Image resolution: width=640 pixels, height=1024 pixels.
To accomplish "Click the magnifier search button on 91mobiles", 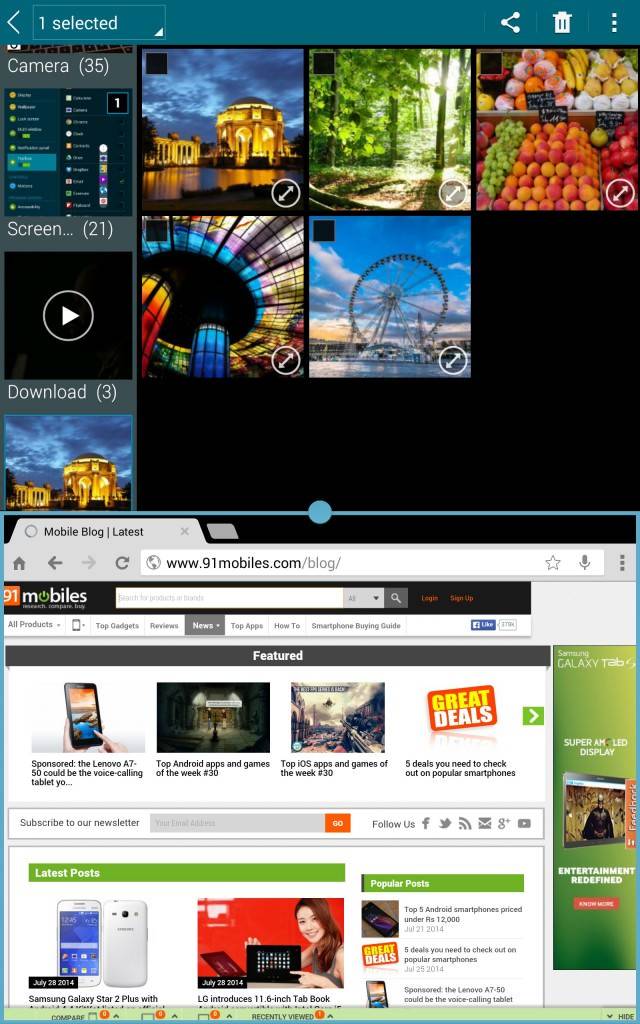I will 396,598.
